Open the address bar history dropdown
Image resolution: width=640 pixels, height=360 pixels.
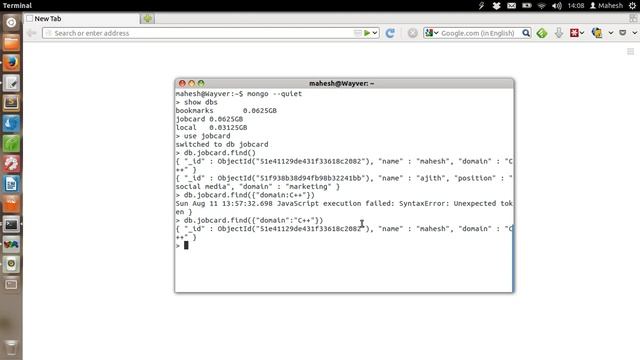[375, 33]
